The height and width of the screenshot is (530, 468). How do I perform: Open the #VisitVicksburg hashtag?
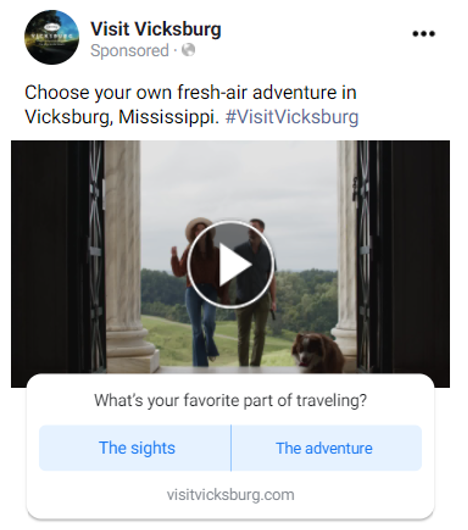pyautogui.click(x=292, y=117)
